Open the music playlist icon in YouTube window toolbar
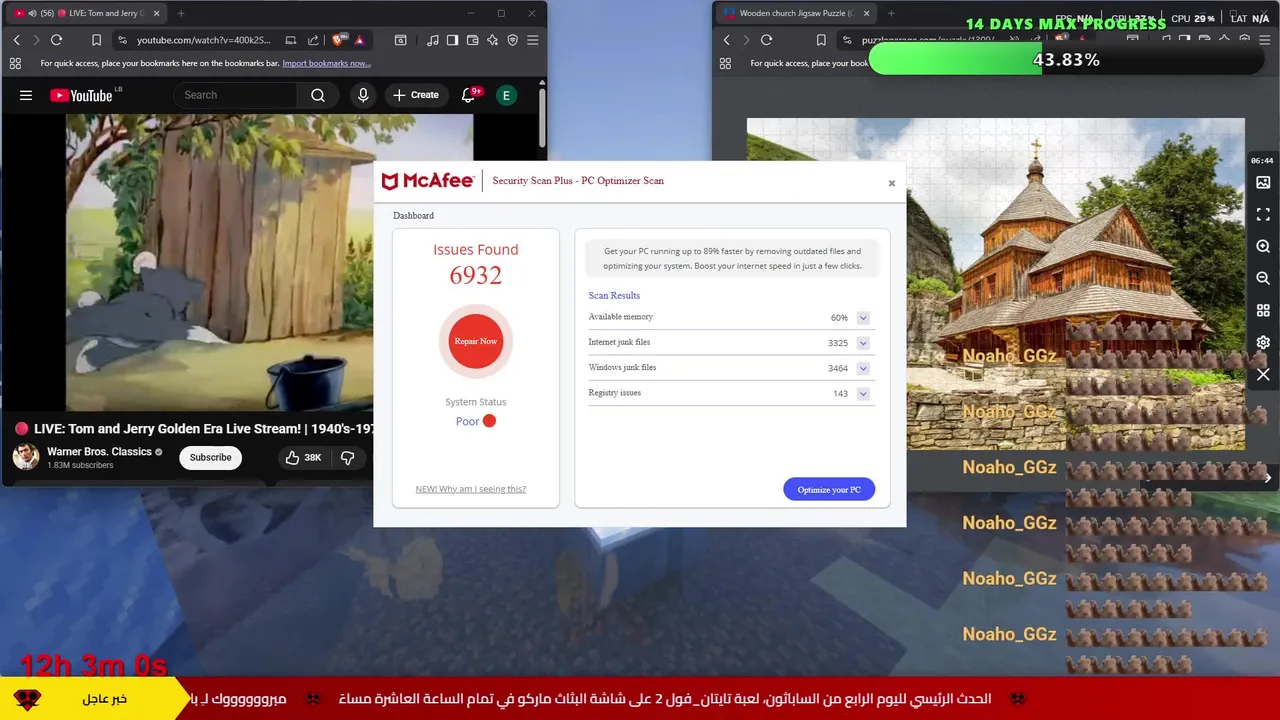The height and width of the screenshot is (720, 1280). pyautogui.click(x=432, y=40)
